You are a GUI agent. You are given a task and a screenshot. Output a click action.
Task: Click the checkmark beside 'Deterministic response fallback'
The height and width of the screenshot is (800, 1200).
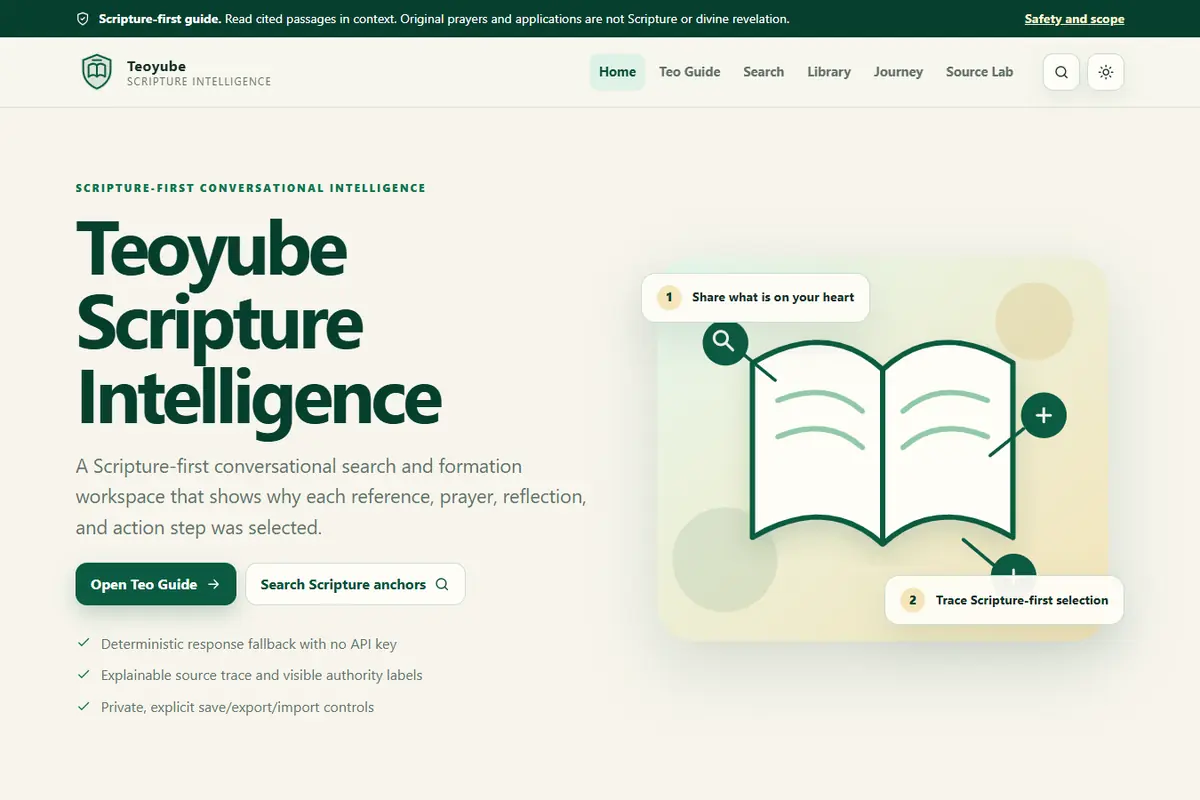click(84, 643)
